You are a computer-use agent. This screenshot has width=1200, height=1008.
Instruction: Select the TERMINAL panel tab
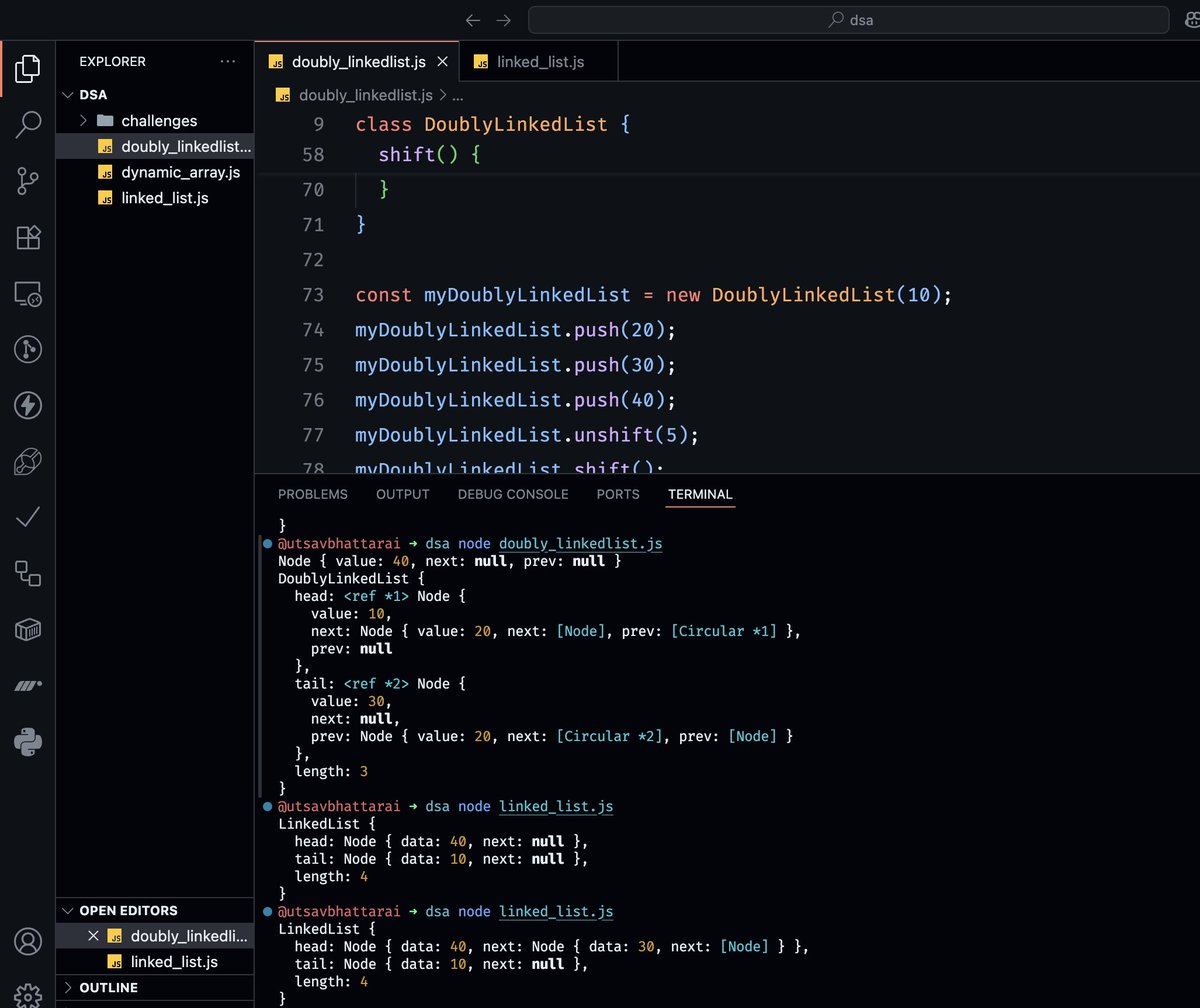point(700,494)
